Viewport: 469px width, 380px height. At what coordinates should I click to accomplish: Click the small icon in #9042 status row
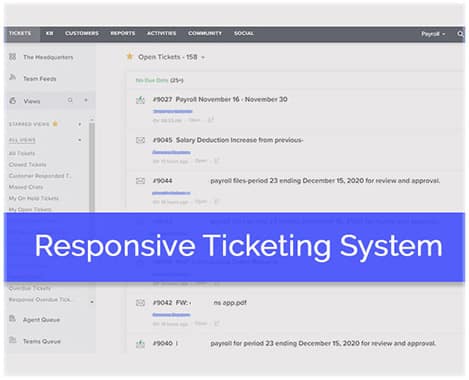216,323
